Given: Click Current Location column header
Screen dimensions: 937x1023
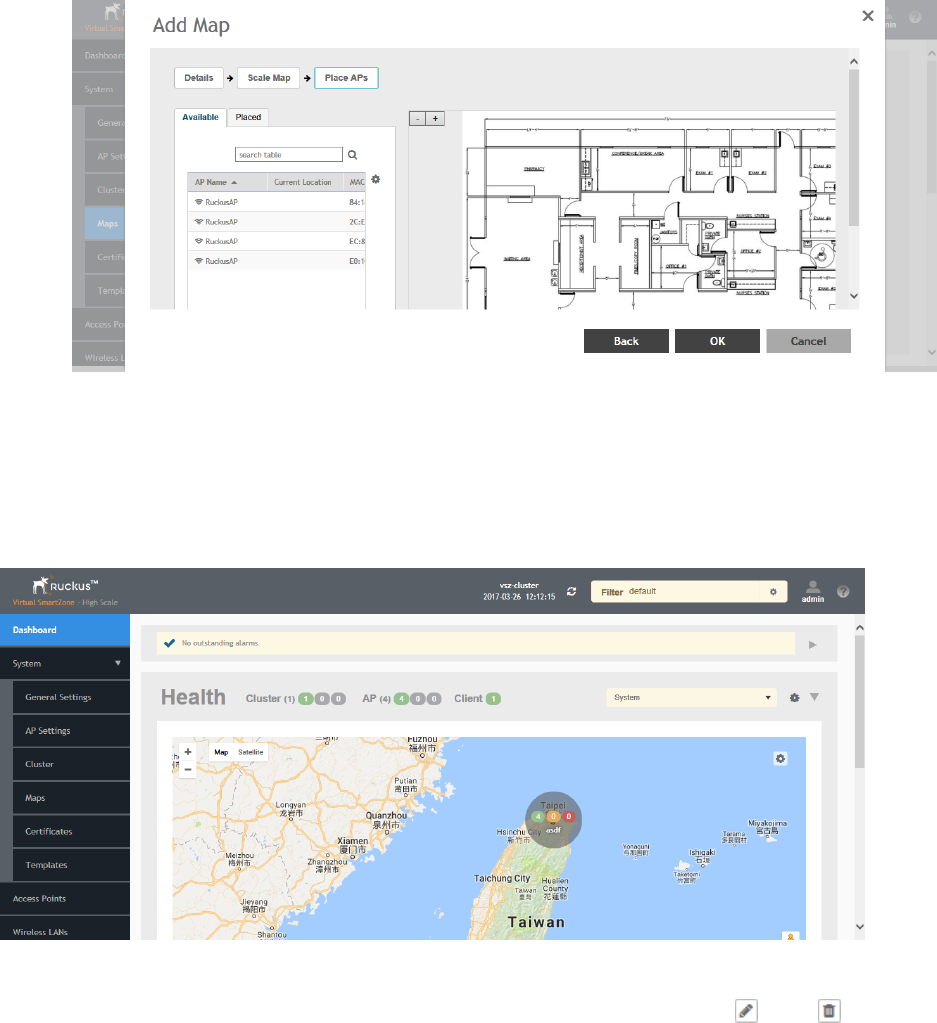Looking at the screenshot, I should [303, 182].
